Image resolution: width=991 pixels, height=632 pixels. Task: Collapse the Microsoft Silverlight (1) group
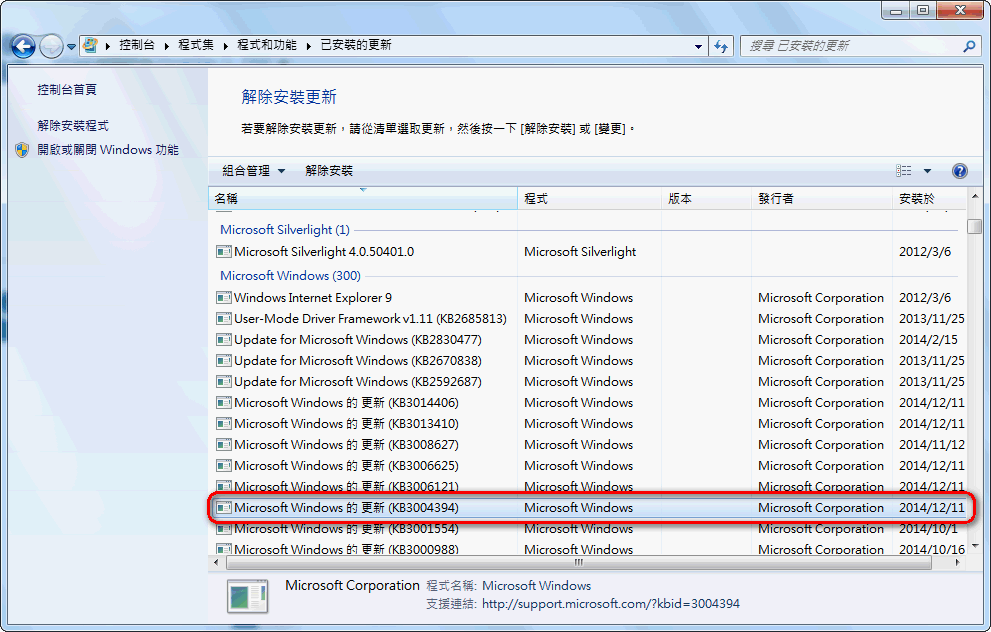(284, 230)
